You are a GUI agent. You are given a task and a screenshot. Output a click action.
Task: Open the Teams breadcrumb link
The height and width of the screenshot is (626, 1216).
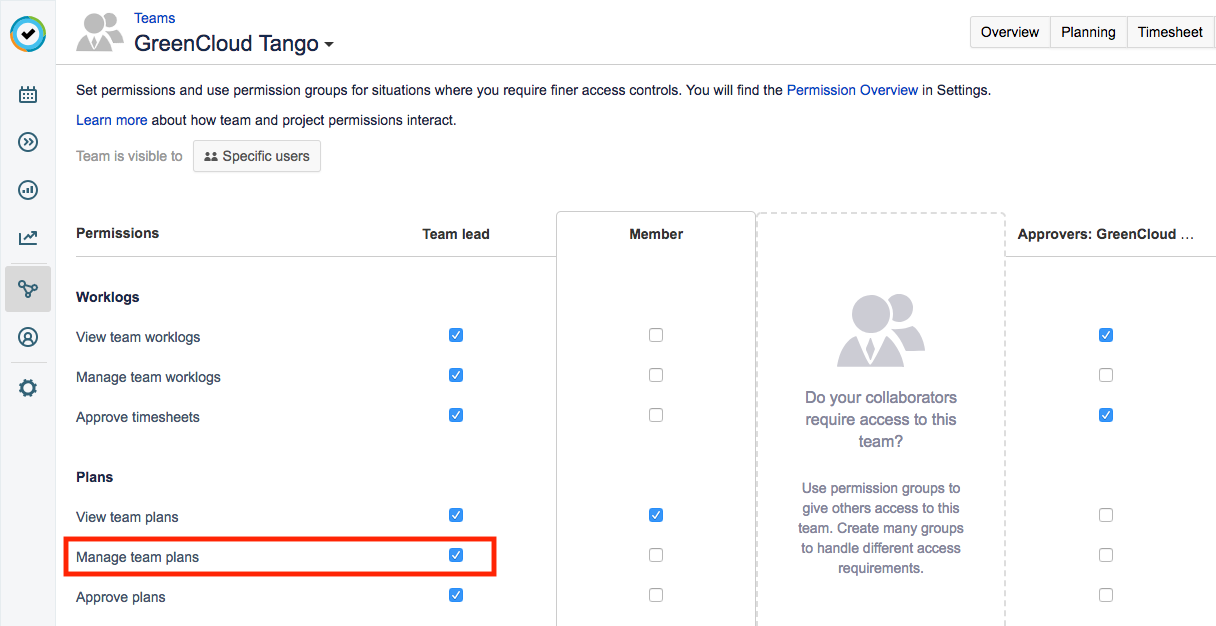click(155, 17)
